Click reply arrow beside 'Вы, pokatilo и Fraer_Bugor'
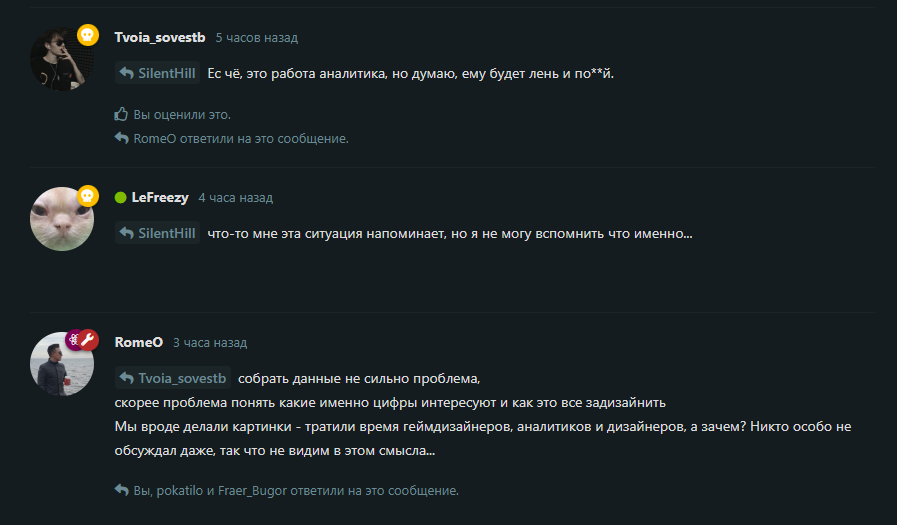897x525 pixels. [121, 490]
